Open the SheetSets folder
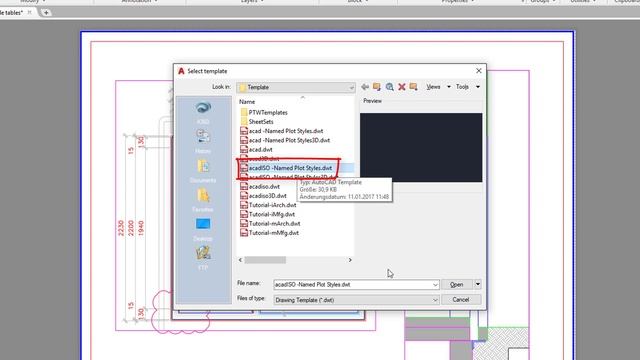The image size is (640, 360). pos(257,122)
